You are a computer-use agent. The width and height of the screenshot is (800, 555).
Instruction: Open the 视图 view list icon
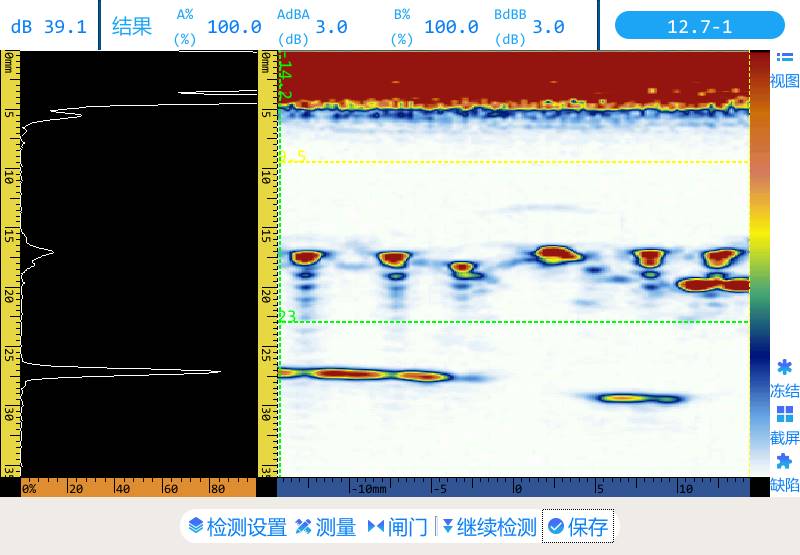785,59
